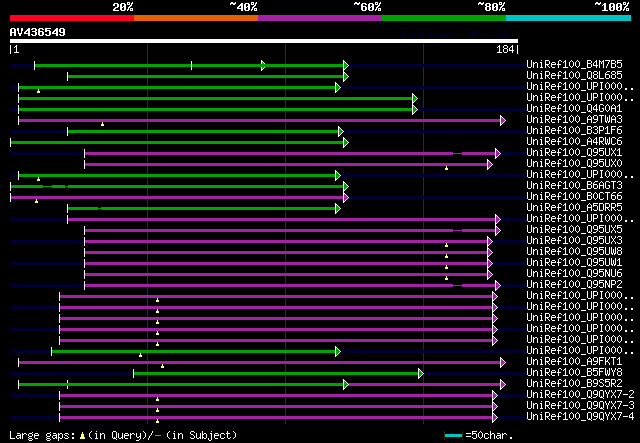
Task: Open the UniRef100_A4RWC6 hit label
Action: tap(574, 142)
